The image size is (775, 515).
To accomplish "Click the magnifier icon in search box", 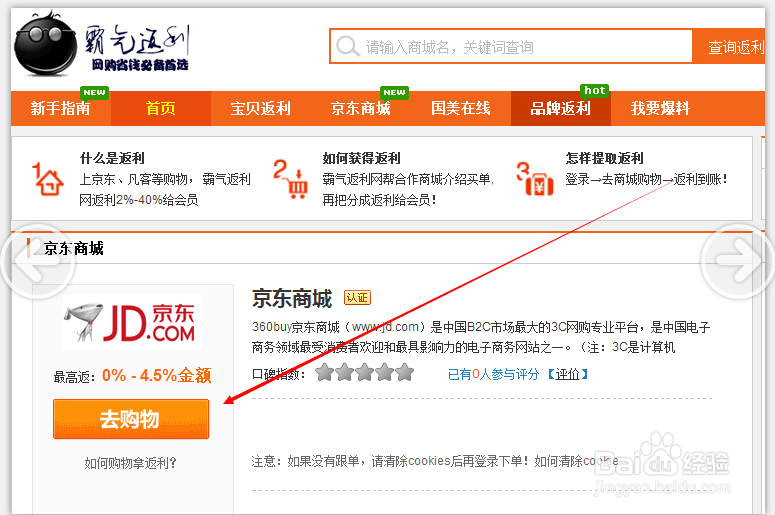I will coord(347,46).
